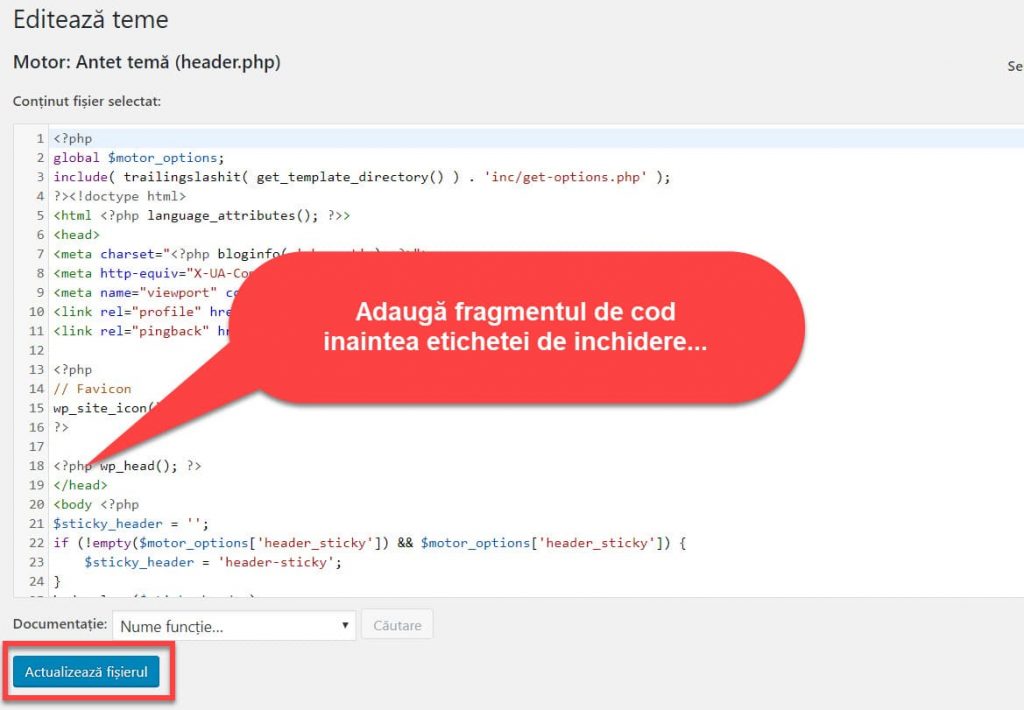Open the Nume funcție dropdown

coord(232,626)
